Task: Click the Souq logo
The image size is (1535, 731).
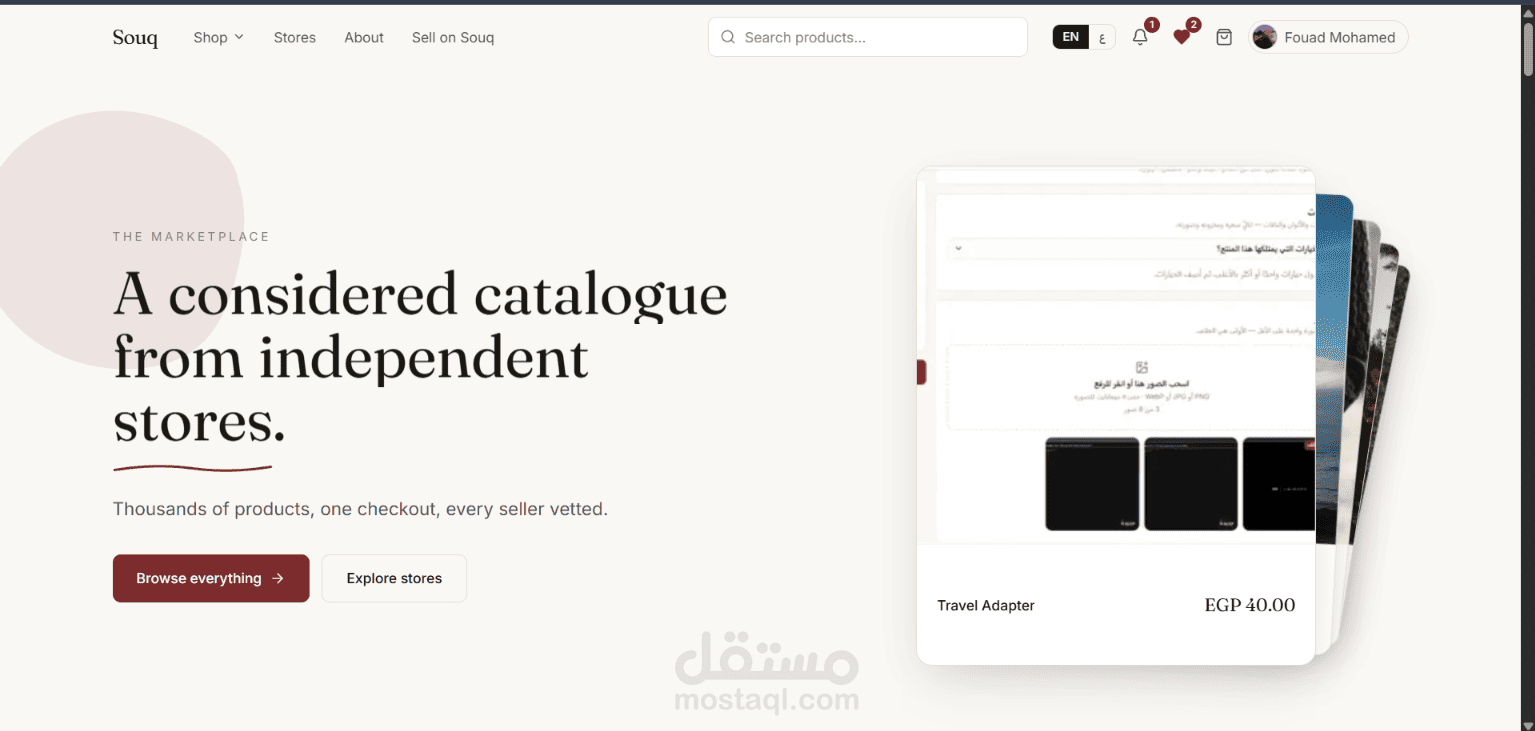Action: coord(135,38)
